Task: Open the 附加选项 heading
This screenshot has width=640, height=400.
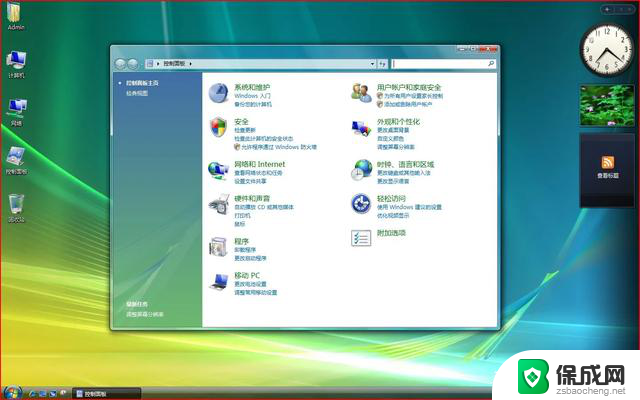Action: coord(391,233)
